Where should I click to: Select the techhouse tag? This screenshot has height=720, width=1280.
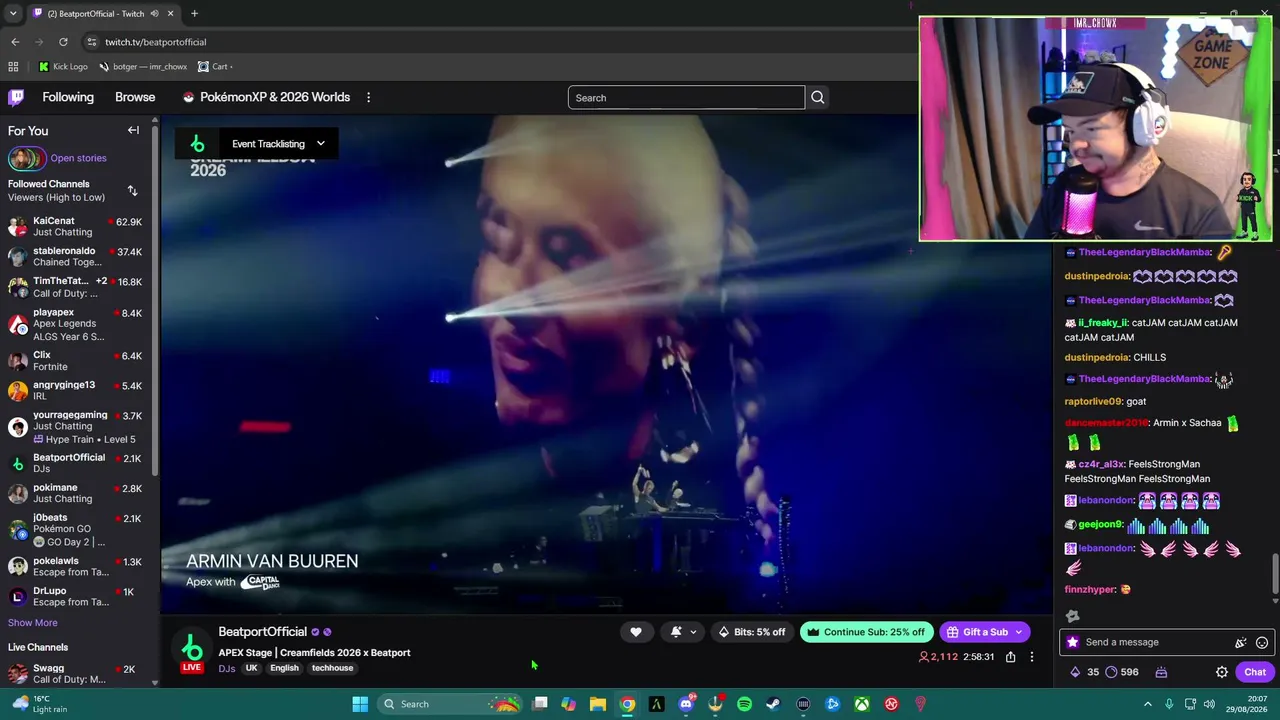(x=332, y=668)
